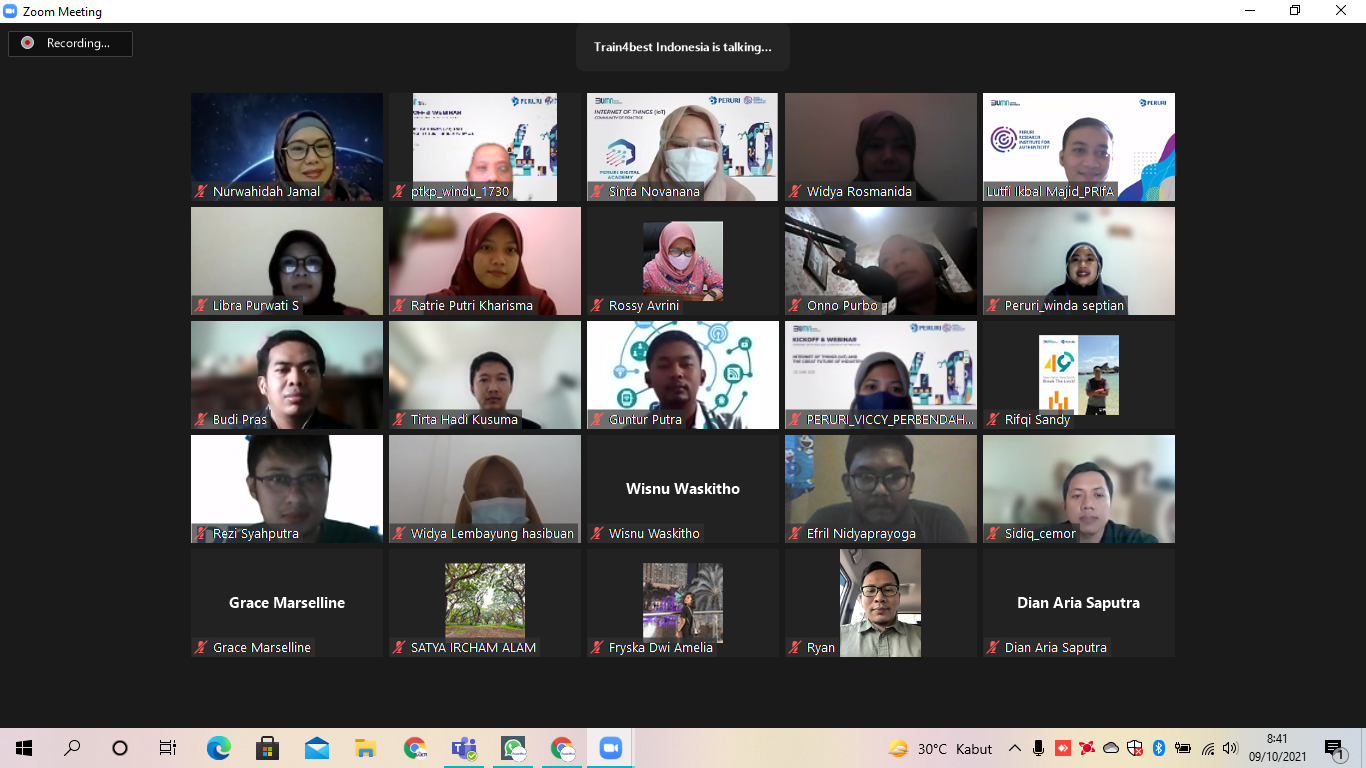
Task: Open the notification center with 1 alert
Action: [1333, 748]
